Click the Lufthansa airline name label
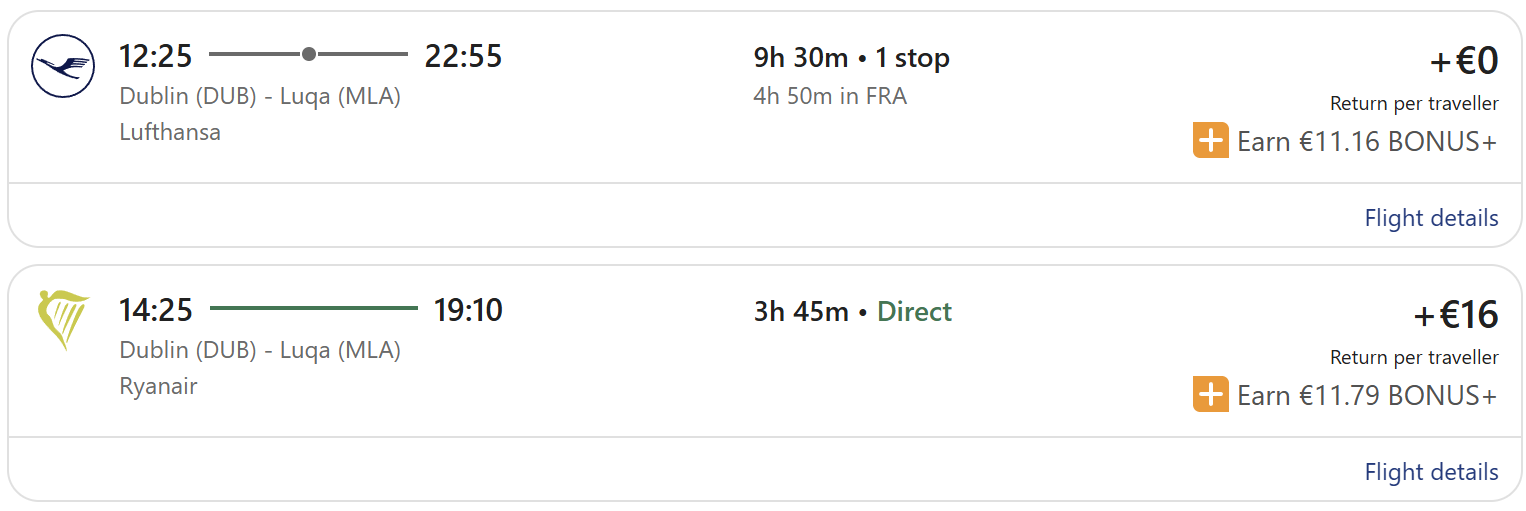This screenshot has width=1526, height=511. pos(170,132)
